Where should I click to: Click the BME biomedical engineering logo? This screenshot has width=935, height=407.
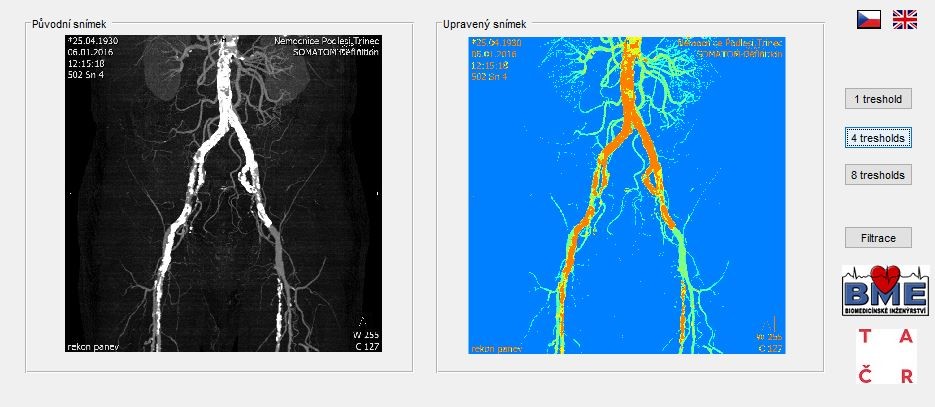click(x=886, y=291)
